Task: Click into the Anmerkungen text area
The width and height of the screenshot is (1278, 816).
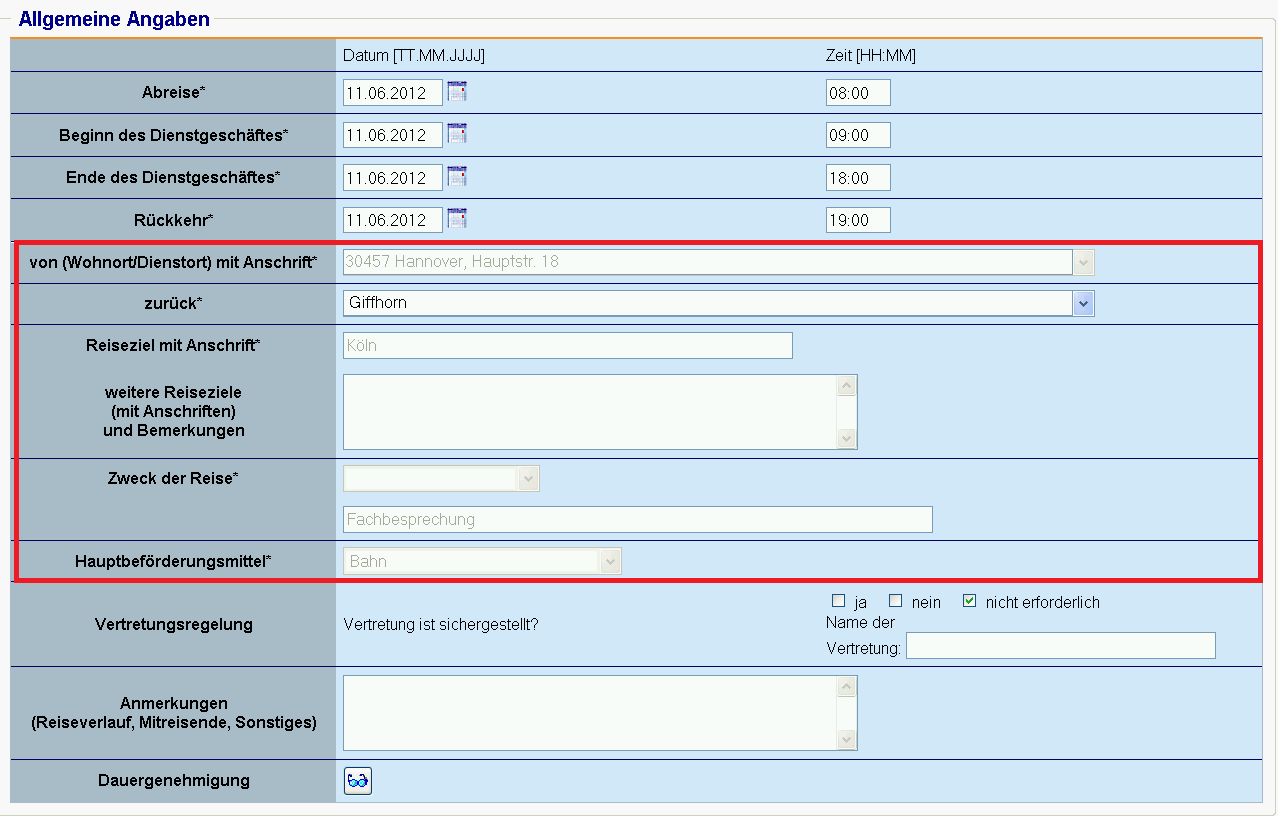Action: (590, 713)
